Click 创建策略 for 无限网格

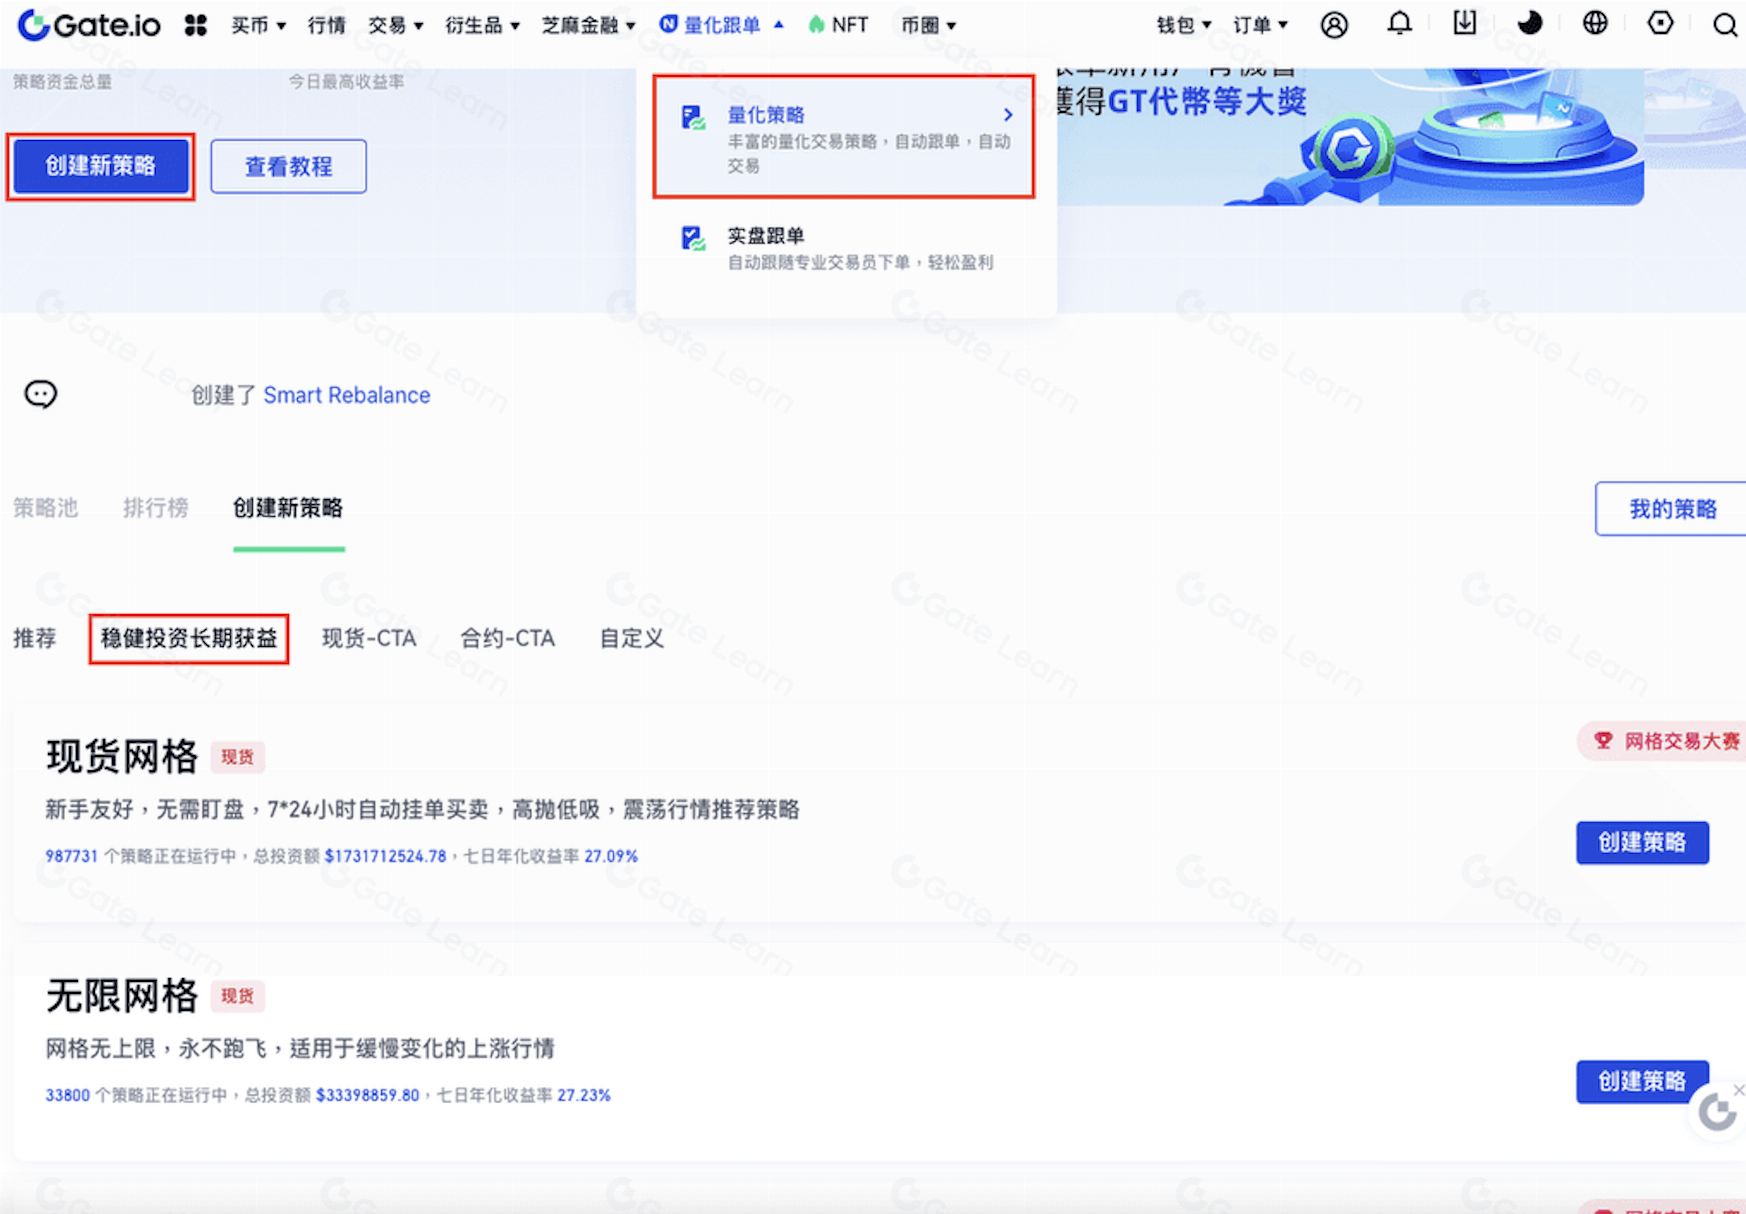pyautogui.click(x=1641, y=1082)
